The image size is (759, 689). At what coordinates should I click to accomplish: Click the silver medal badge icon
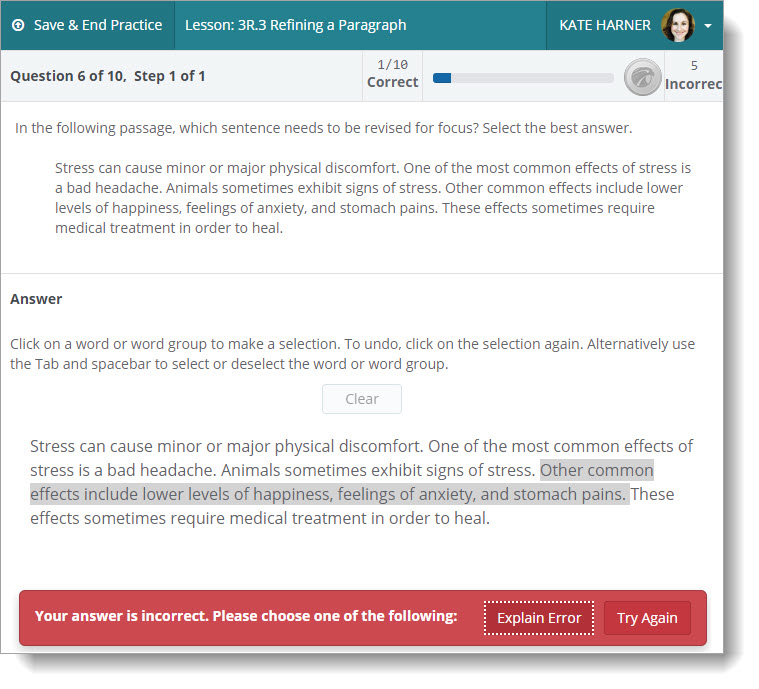pos(642,77)
